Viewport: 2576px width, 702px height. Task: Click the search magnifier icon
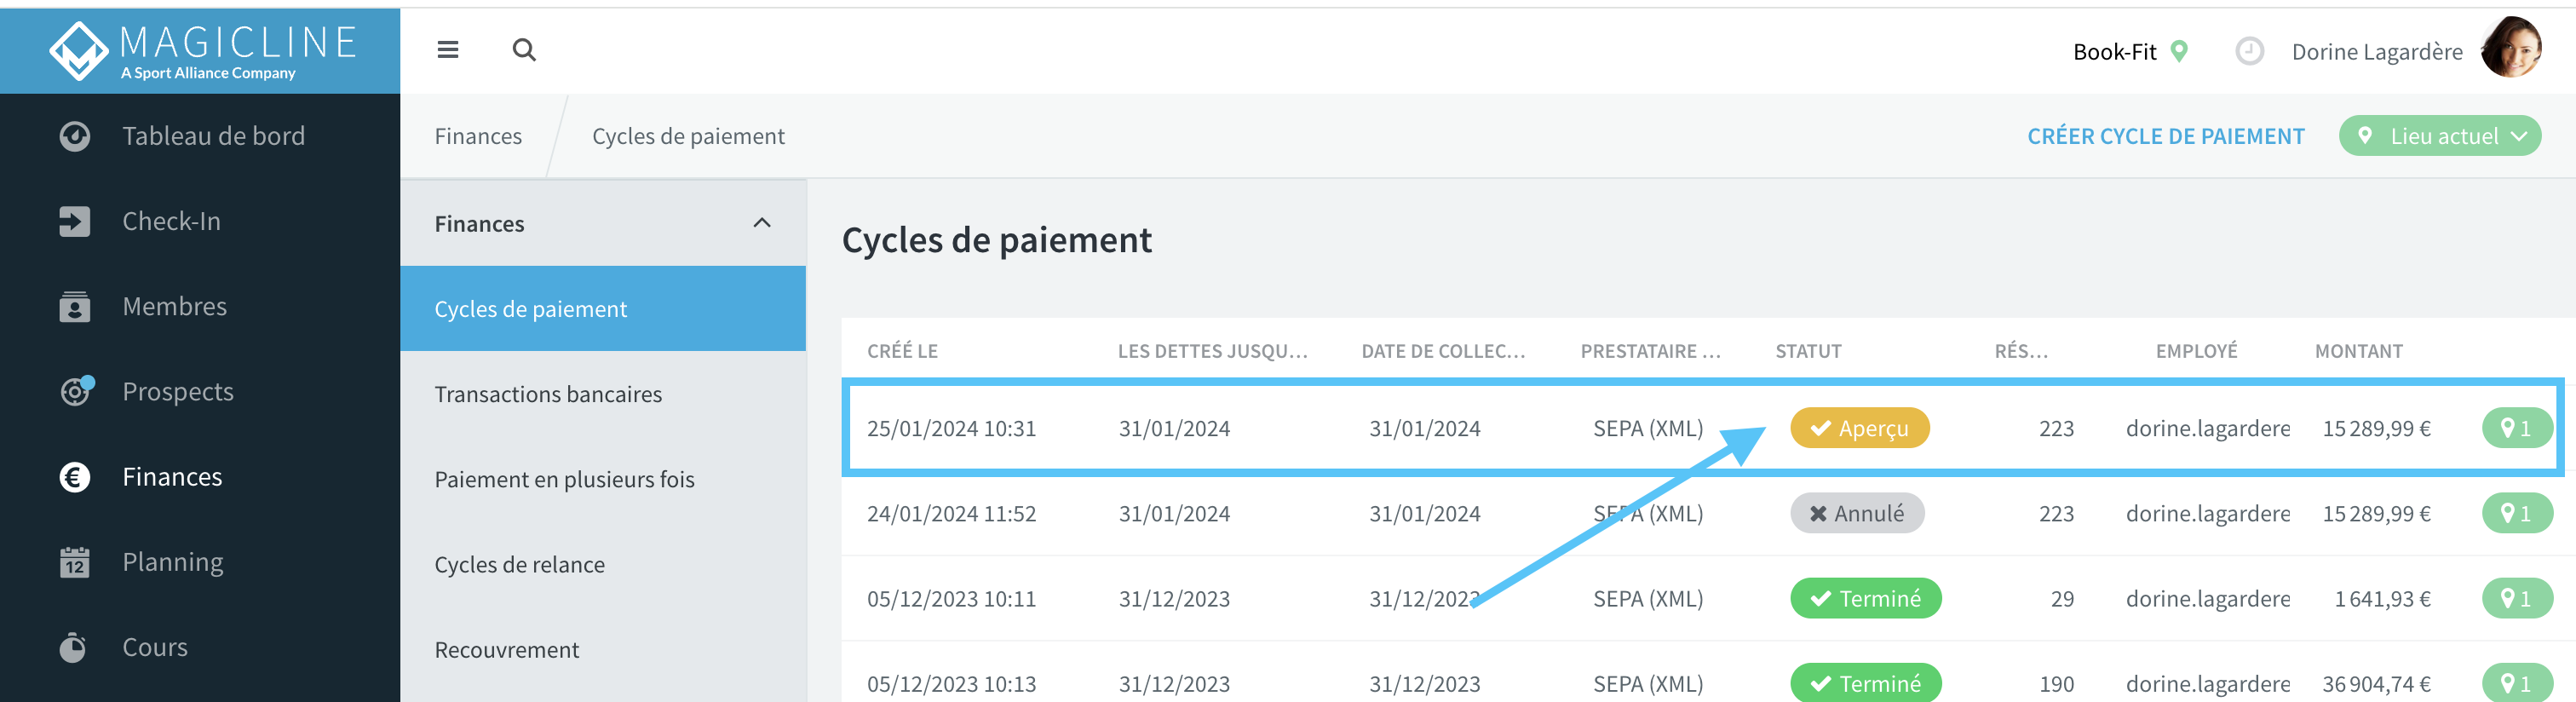pos(524,50)
